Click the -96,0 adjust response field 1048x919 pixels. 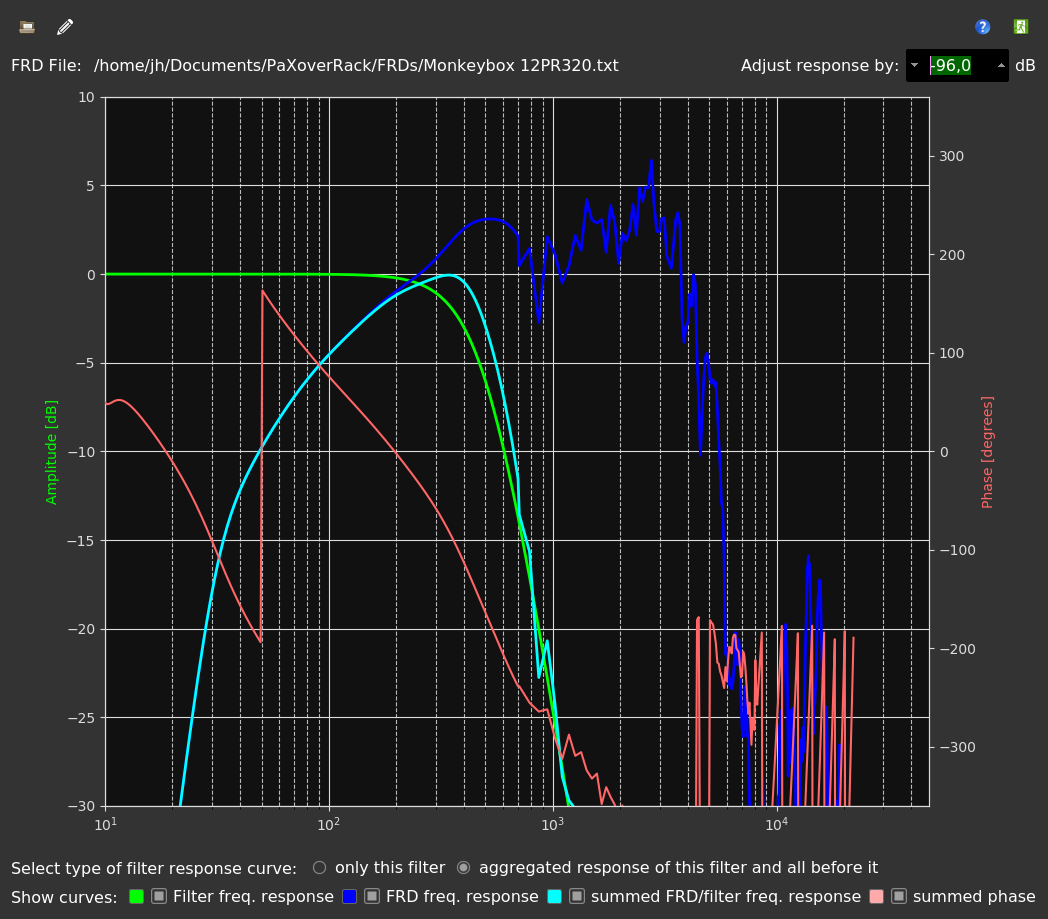point(958,65)
